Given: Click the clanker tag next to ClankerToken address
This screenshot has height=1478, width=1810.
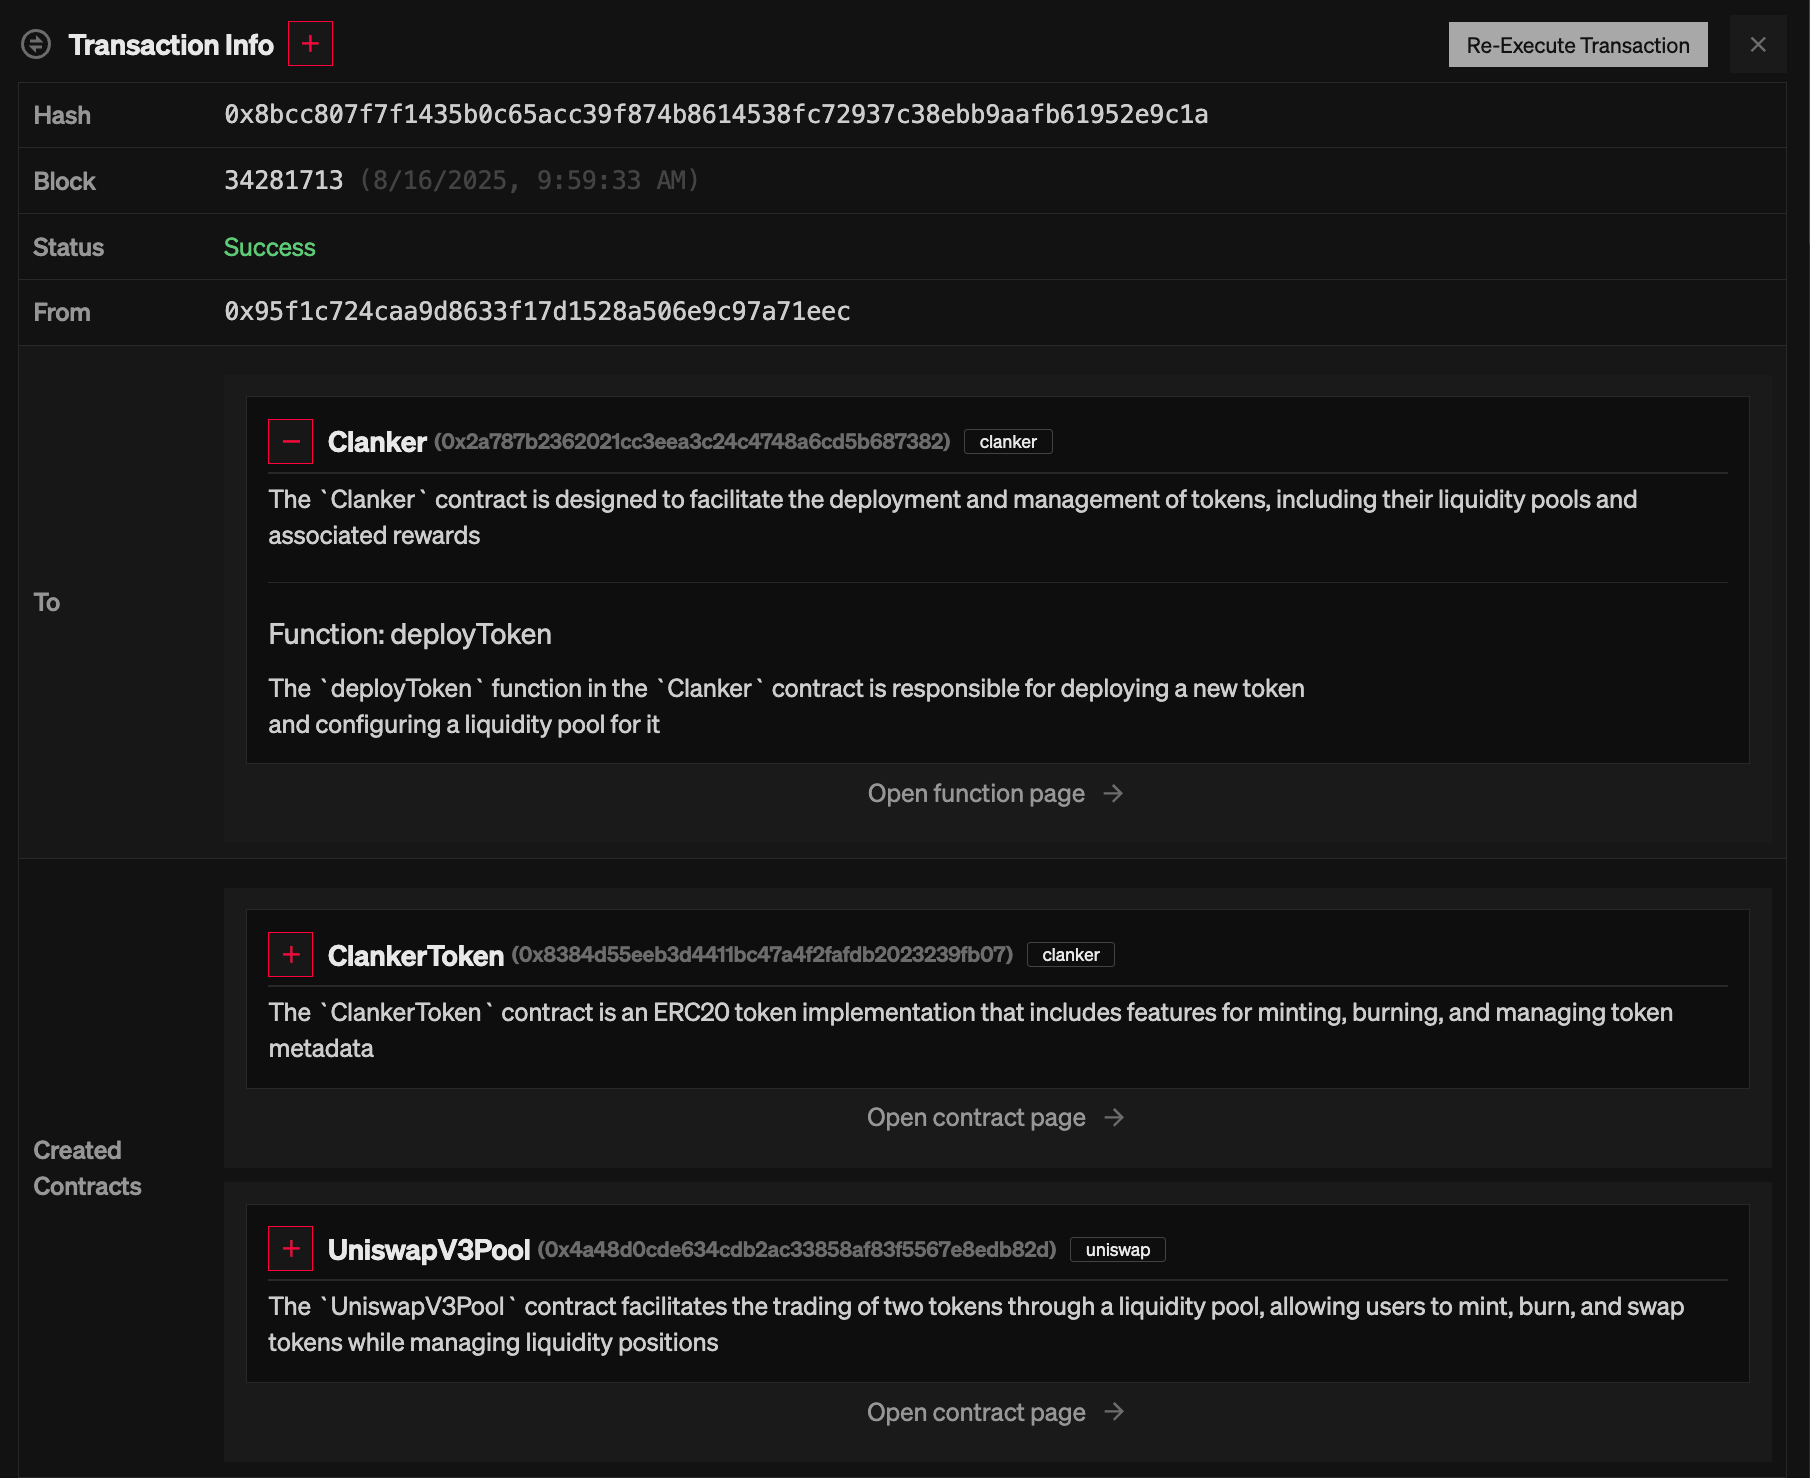Looking at the screenshot, I should tap(1071, 955).
